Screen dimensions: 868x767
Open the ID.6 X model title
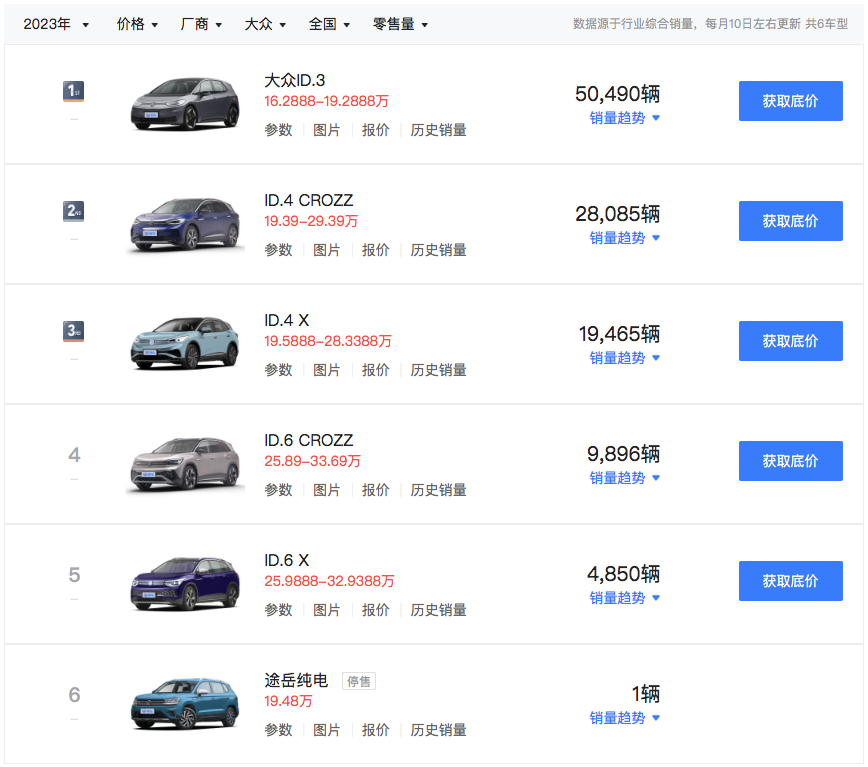[x=286, y=561]
